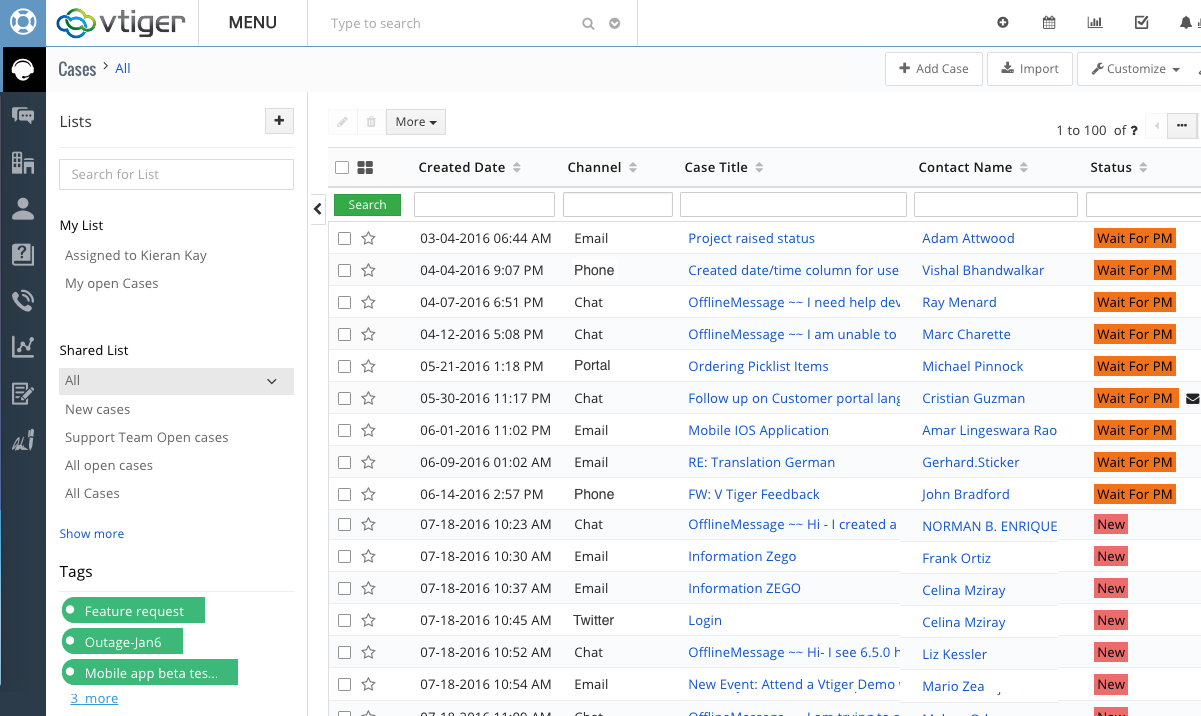
Task: Open the main MENU
Action: coord(253,23)
